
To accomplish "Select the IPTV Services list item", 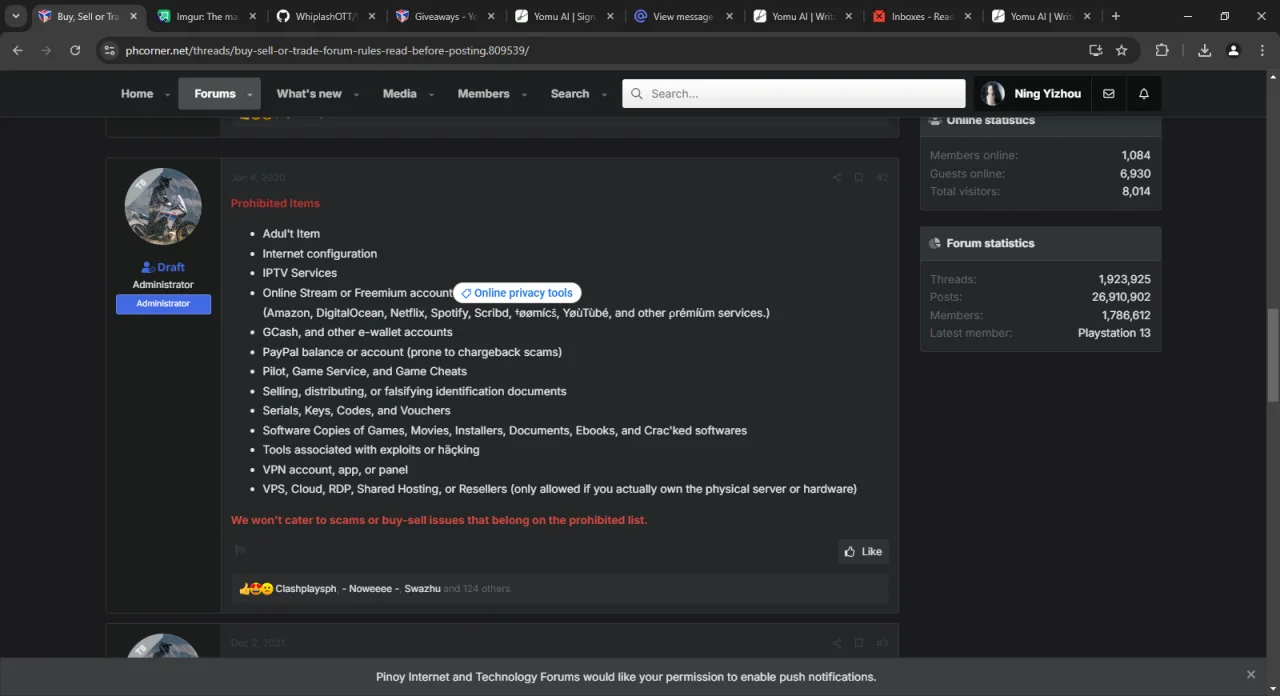I will (300, 273).
